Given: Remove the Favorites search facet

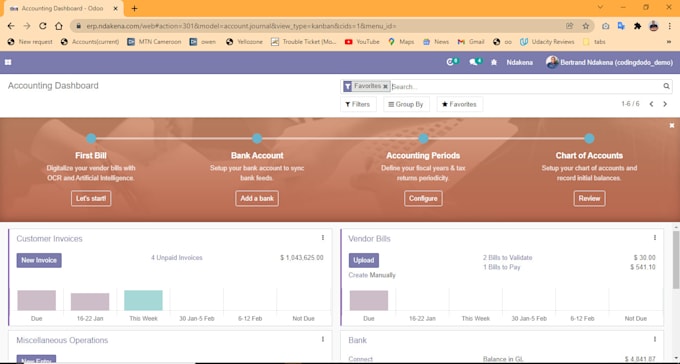Looking at the screenshot, I should tap(385, 86).
